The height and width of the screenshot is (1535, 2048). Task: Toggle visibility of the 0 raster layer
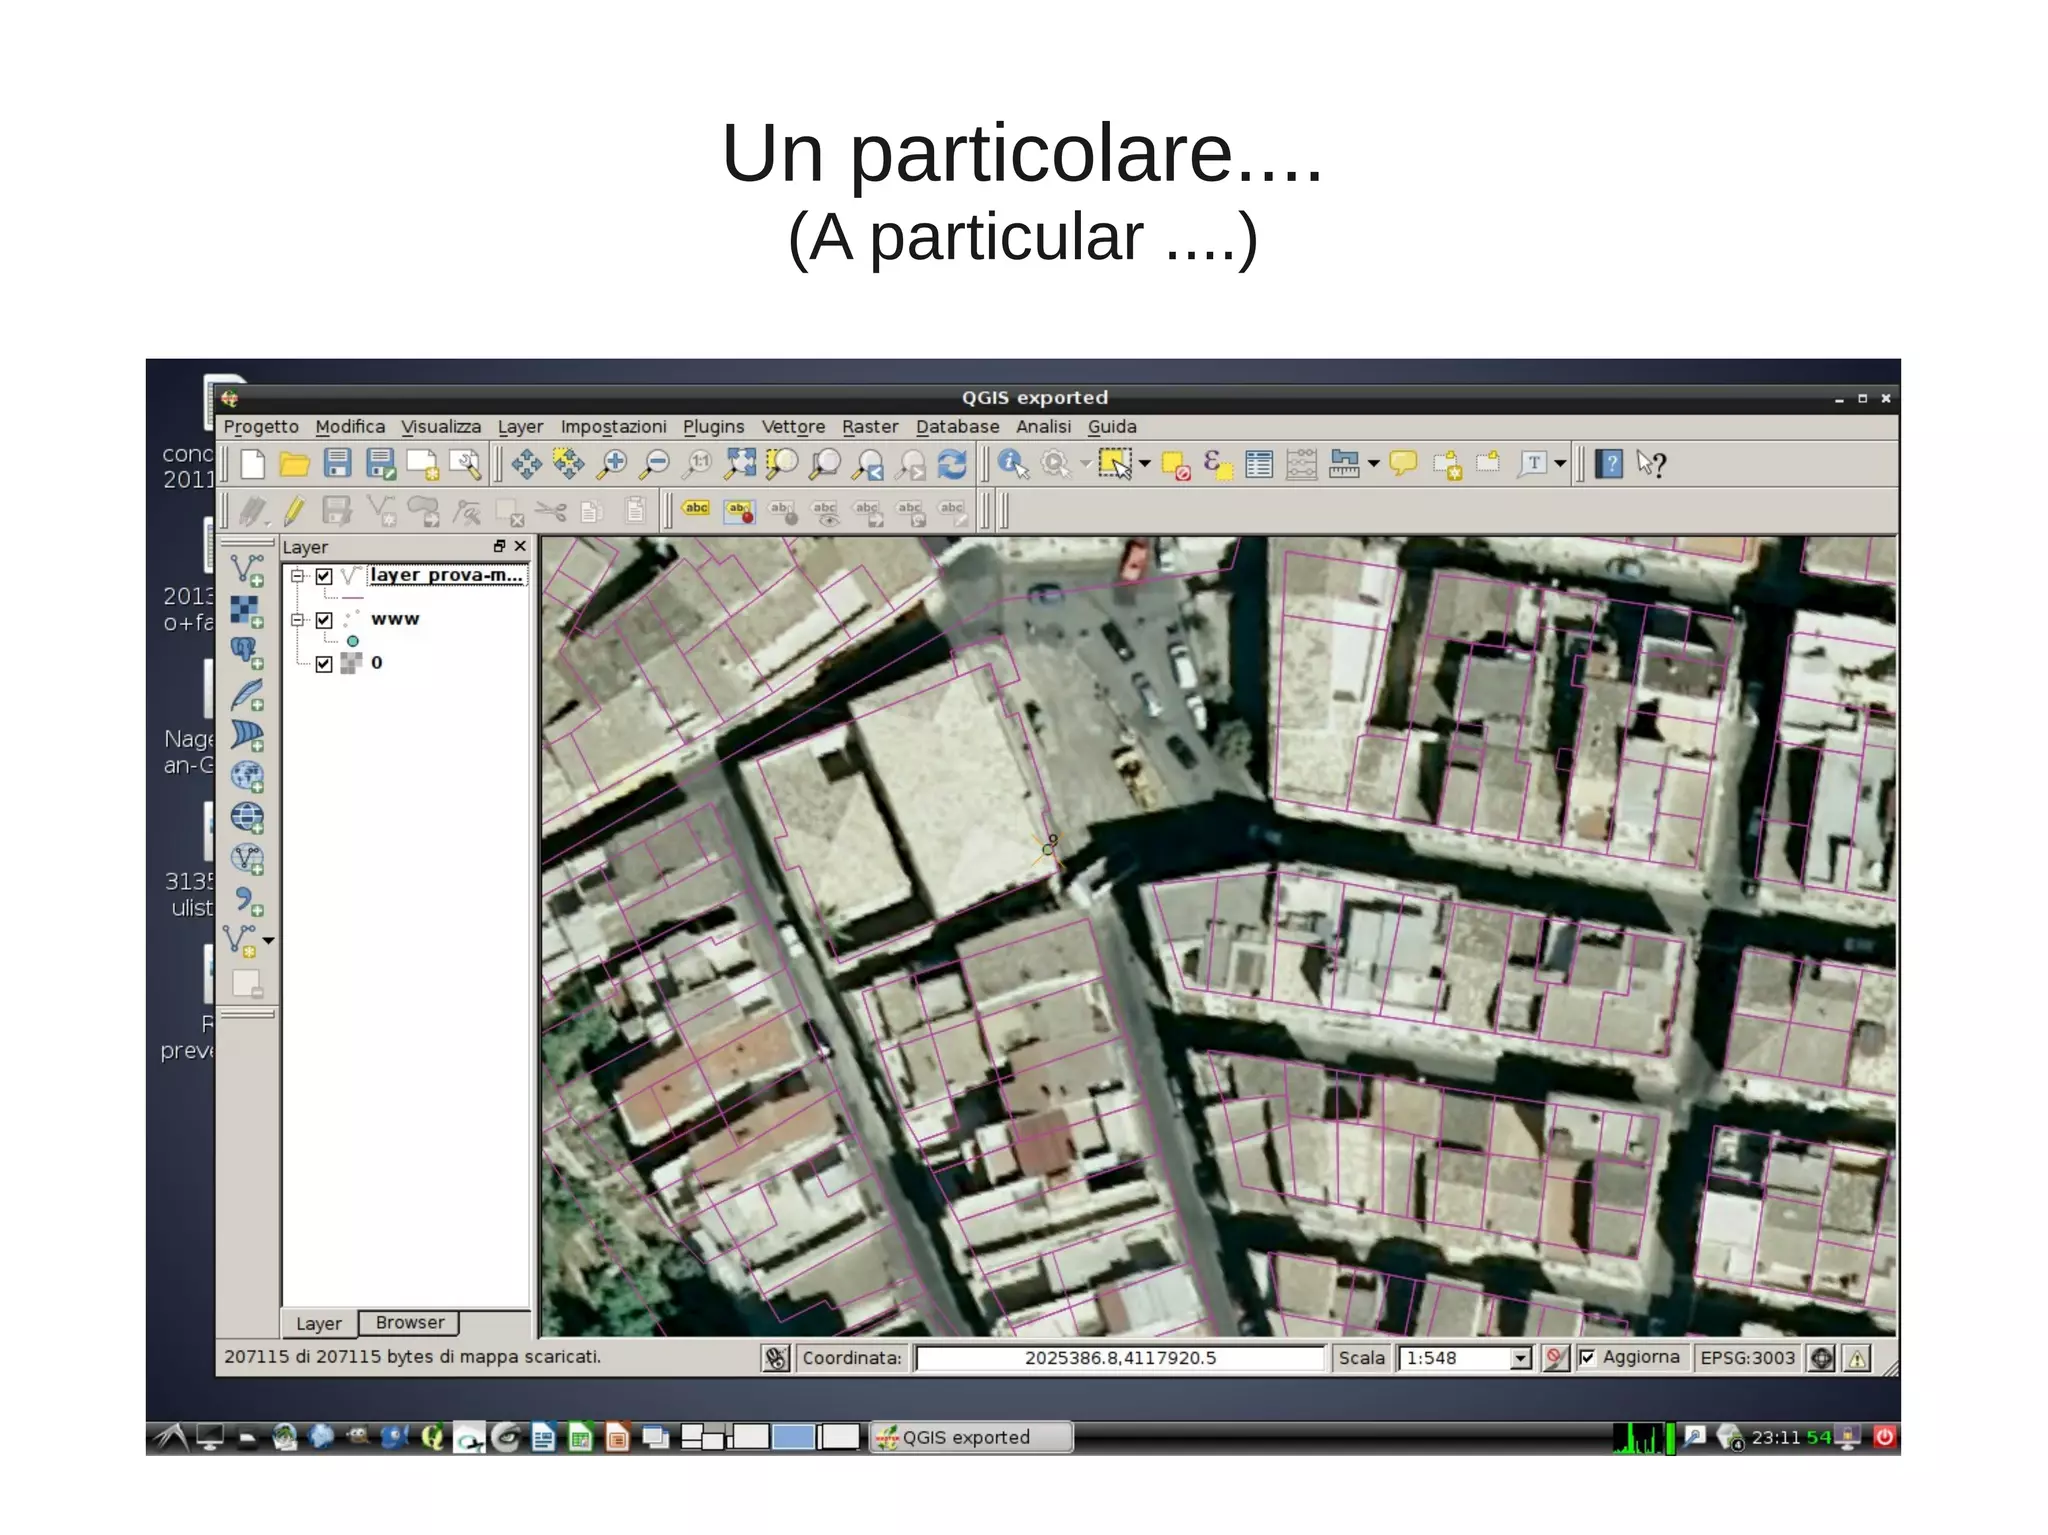(x=324, y=664)
